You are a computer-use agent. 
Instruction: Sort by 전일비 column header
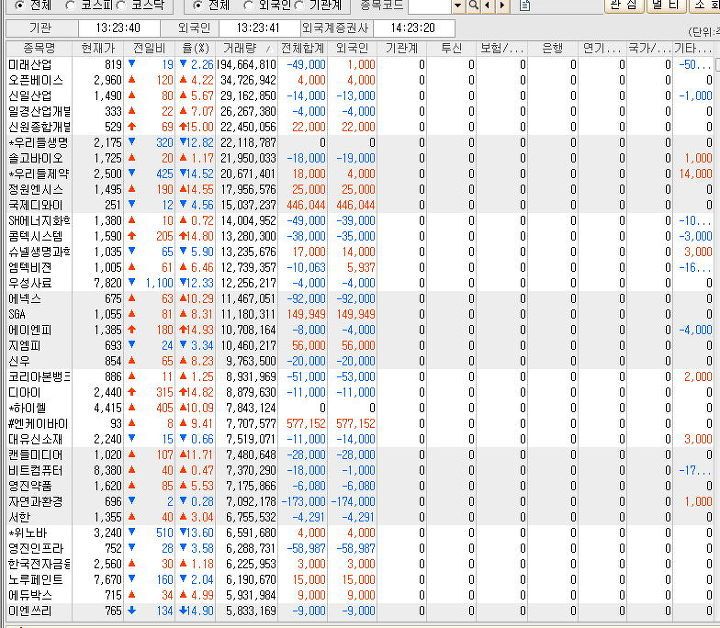point(149,48)
